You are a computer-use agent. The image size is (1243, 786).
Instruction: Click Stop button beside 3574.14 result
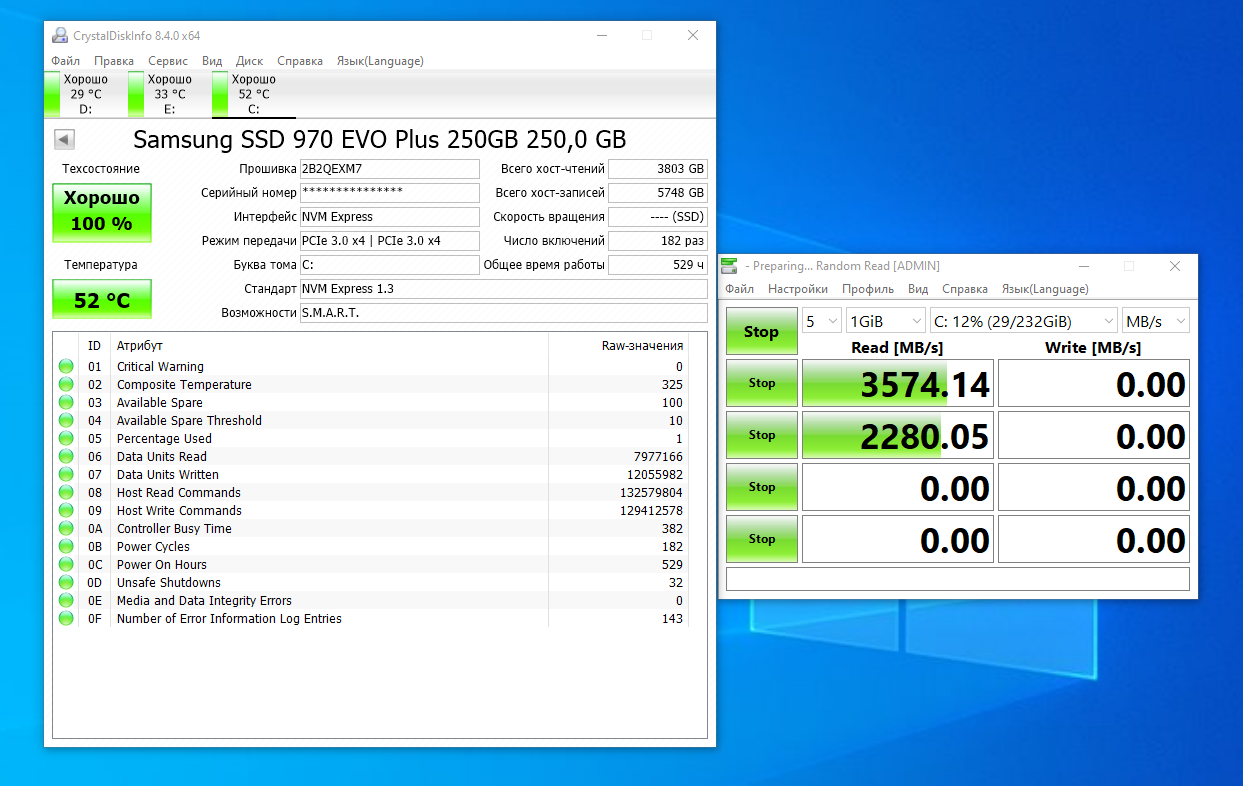tap(762, 383)
